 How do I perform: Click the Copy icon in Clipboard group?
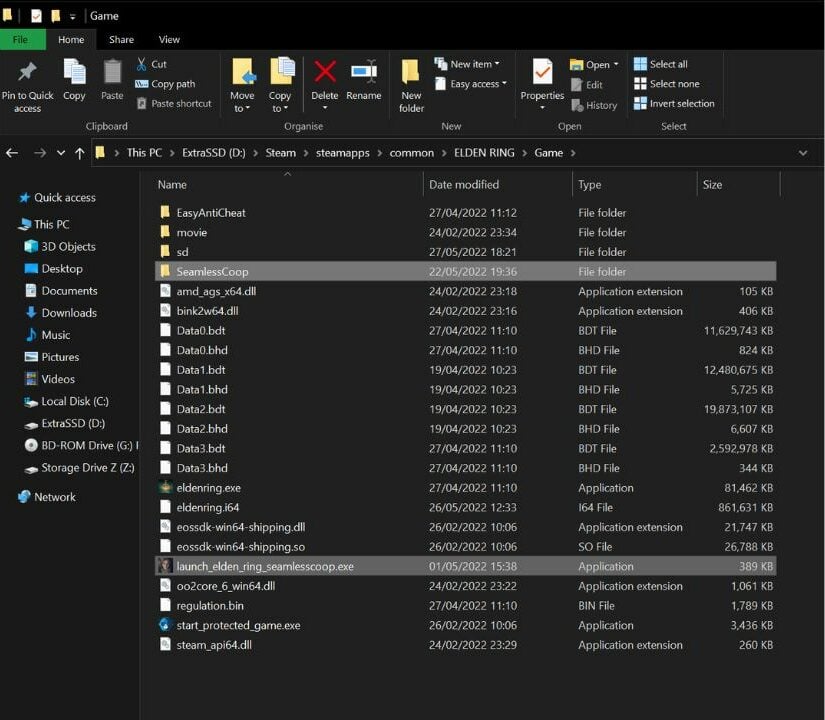[x=74, y=73]
